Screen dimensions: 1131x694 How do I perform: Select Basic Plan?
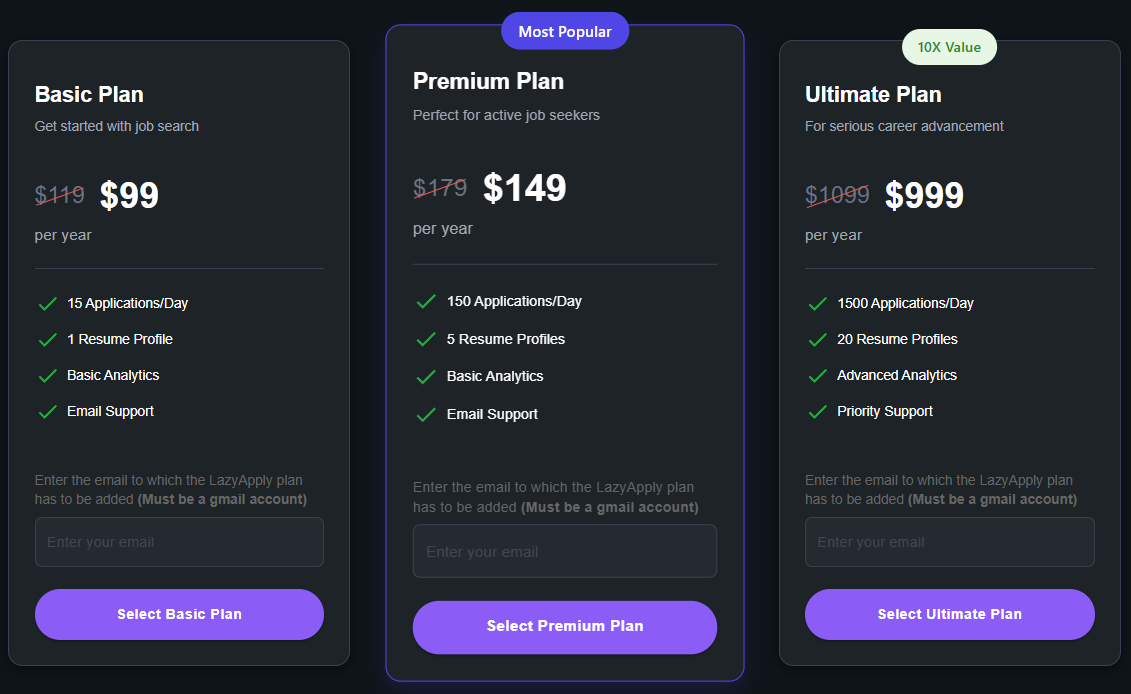click(179, 614)
